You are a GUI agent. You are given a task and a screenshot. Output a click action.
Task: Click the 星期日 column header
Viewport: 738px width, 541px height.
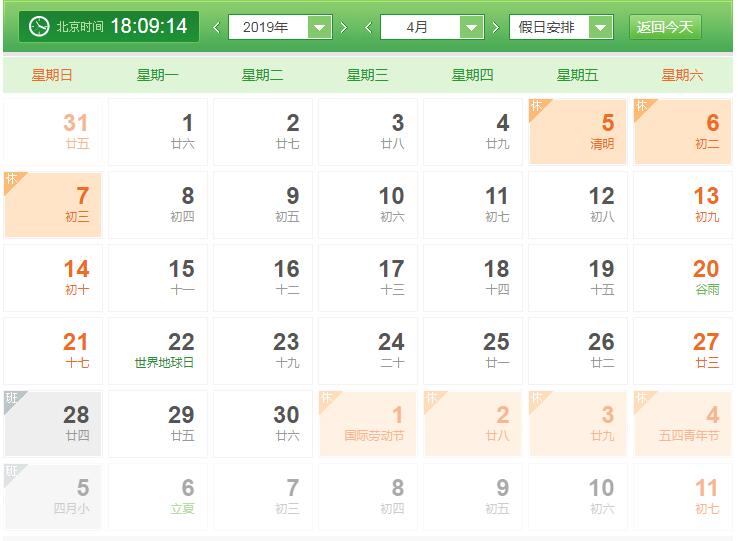click(52, 75)
